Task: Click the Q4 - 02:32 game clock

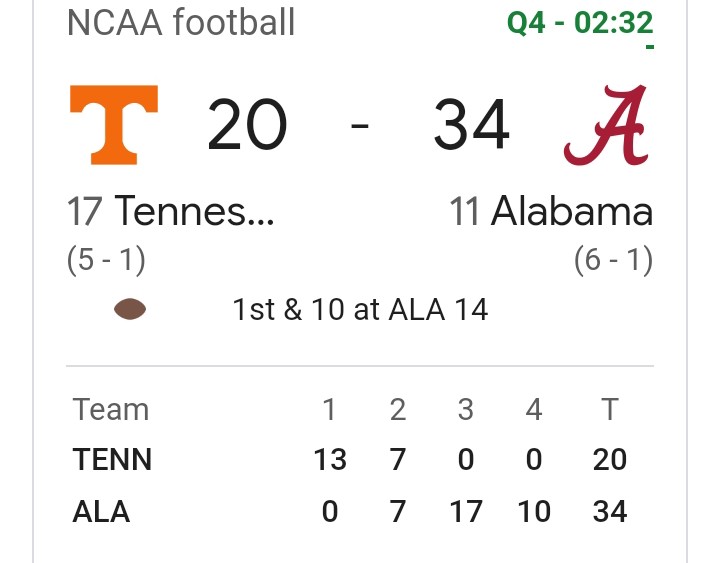Action: (580, 22)
